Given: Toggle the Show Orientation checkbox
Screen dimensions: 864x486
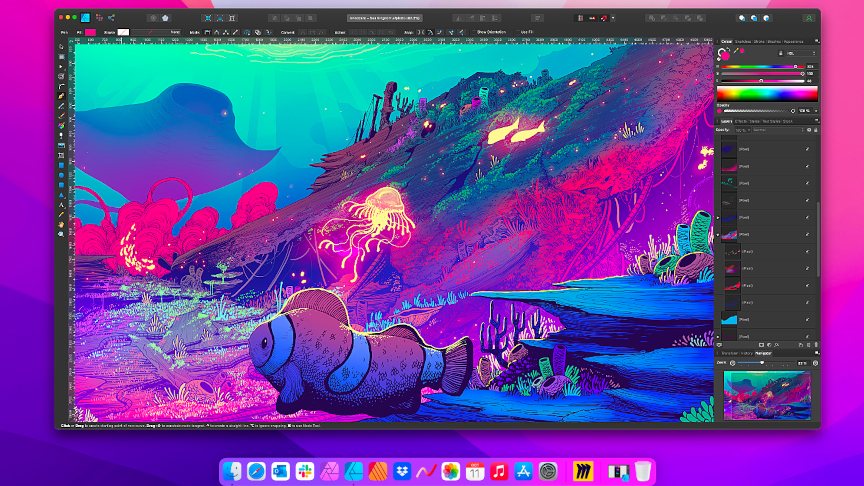Looking at the screenshot, I should [x=474, y=33].
